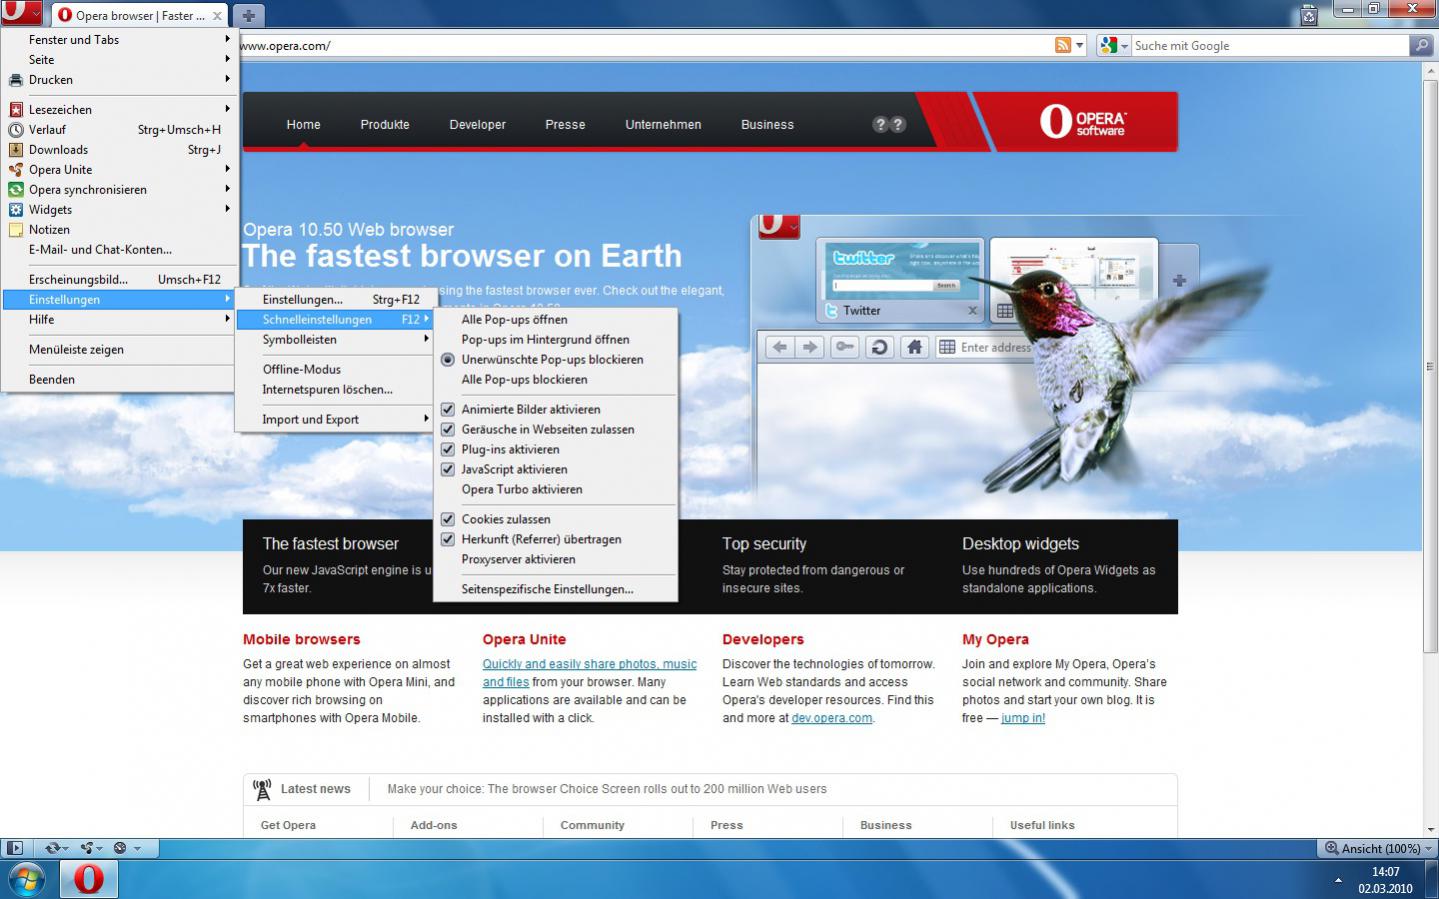Click the RSS feed icon in address bar
Screen dimensions: 1439x899
click(1063, 45)
